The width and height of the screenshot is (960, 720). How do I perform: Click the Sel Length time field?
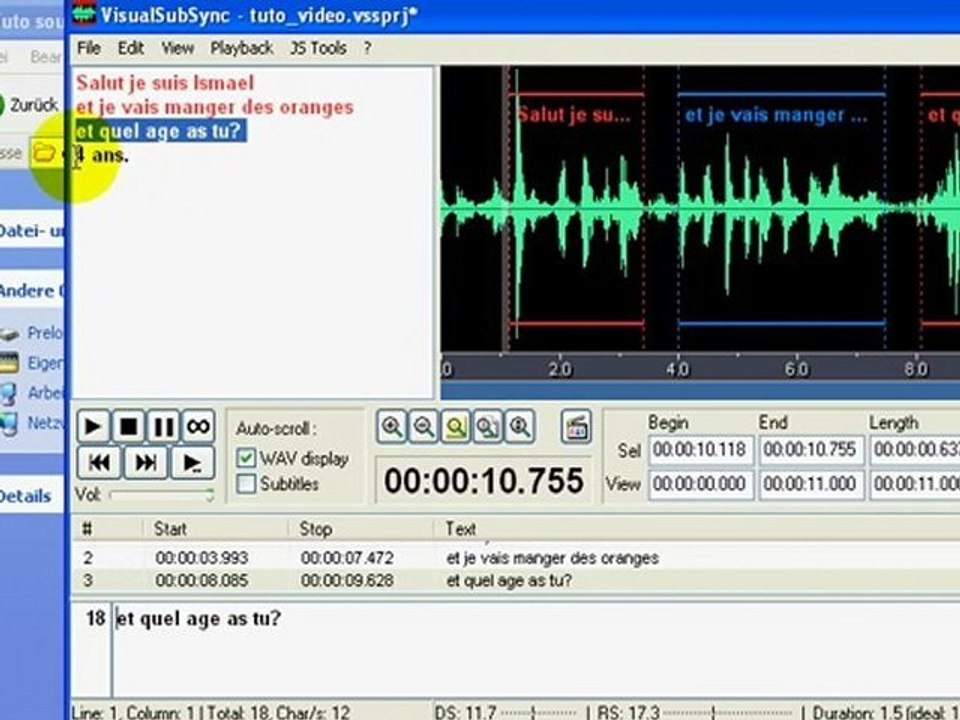click(915, 450)
